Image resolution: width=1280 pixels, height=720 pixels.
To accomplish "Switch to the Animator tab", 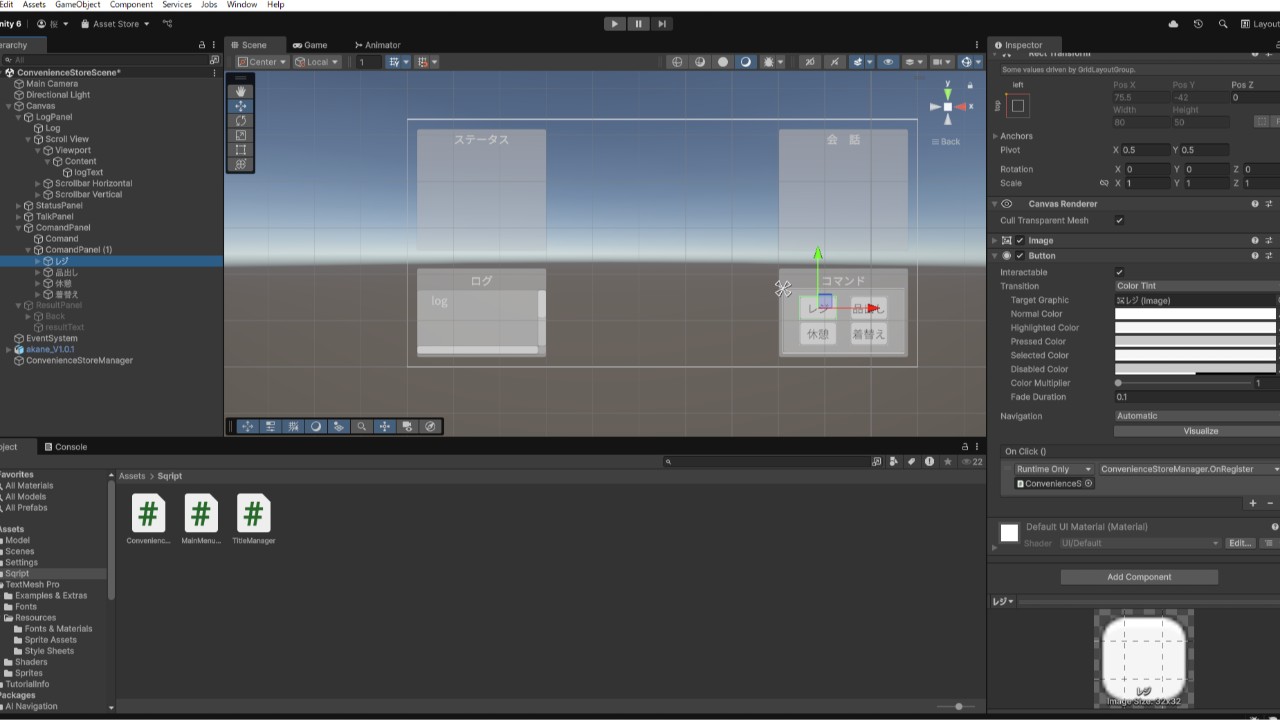I will pyautogui.click(x=378, y=45).
